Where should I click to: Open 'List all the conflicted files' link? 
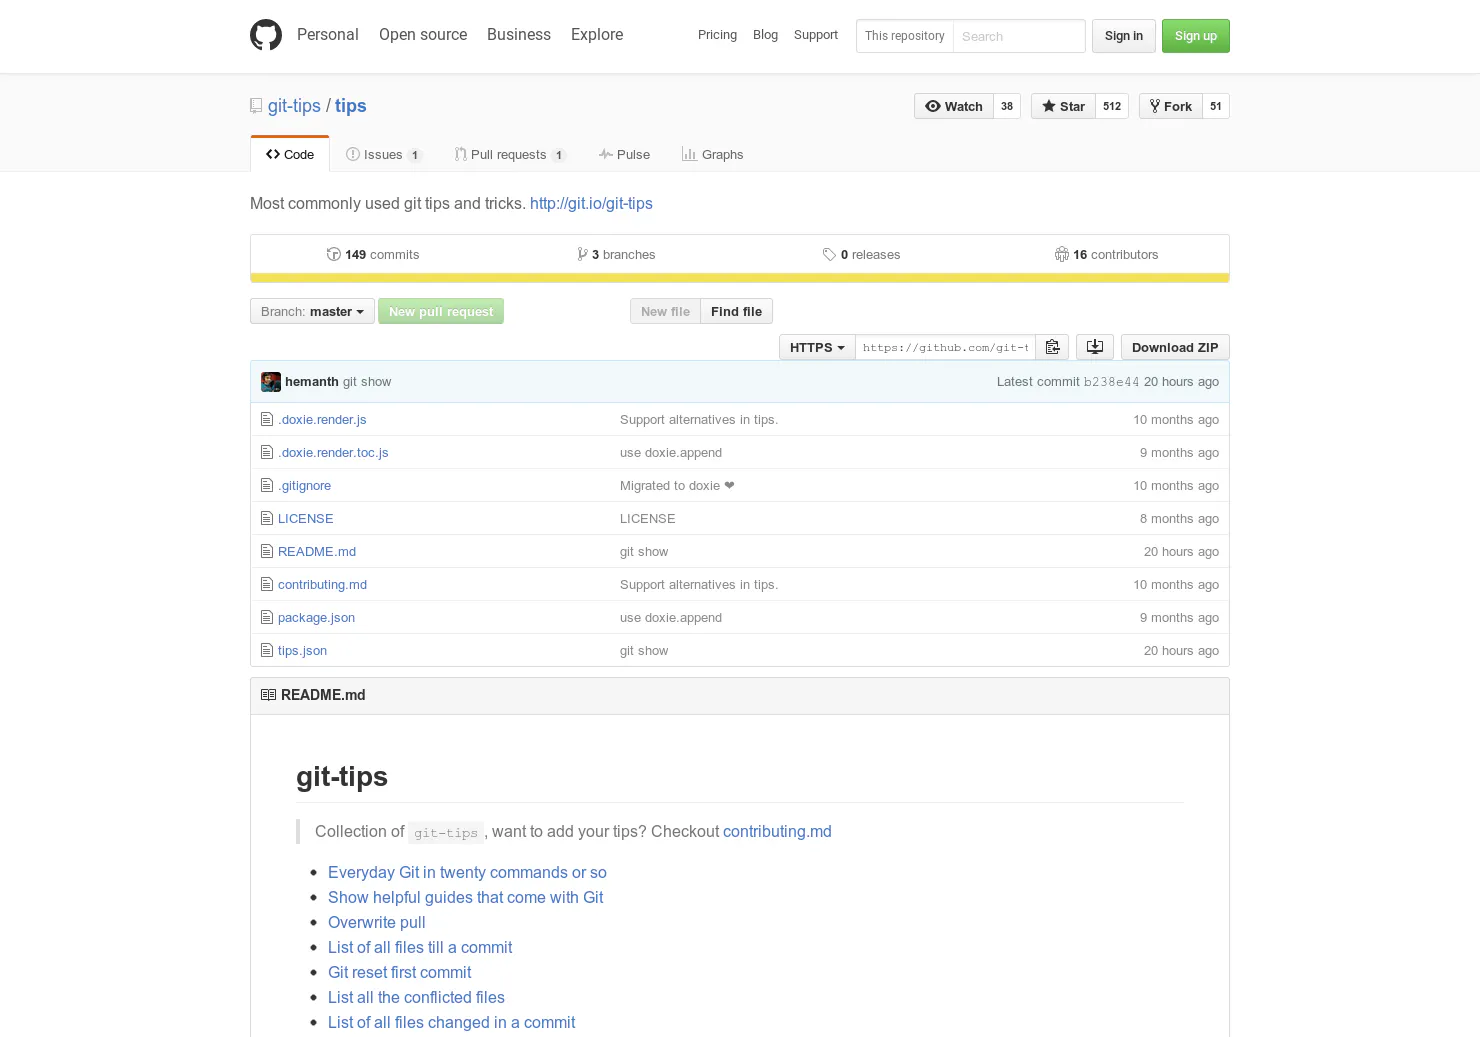pyautogui.click(x=416, y=997)
